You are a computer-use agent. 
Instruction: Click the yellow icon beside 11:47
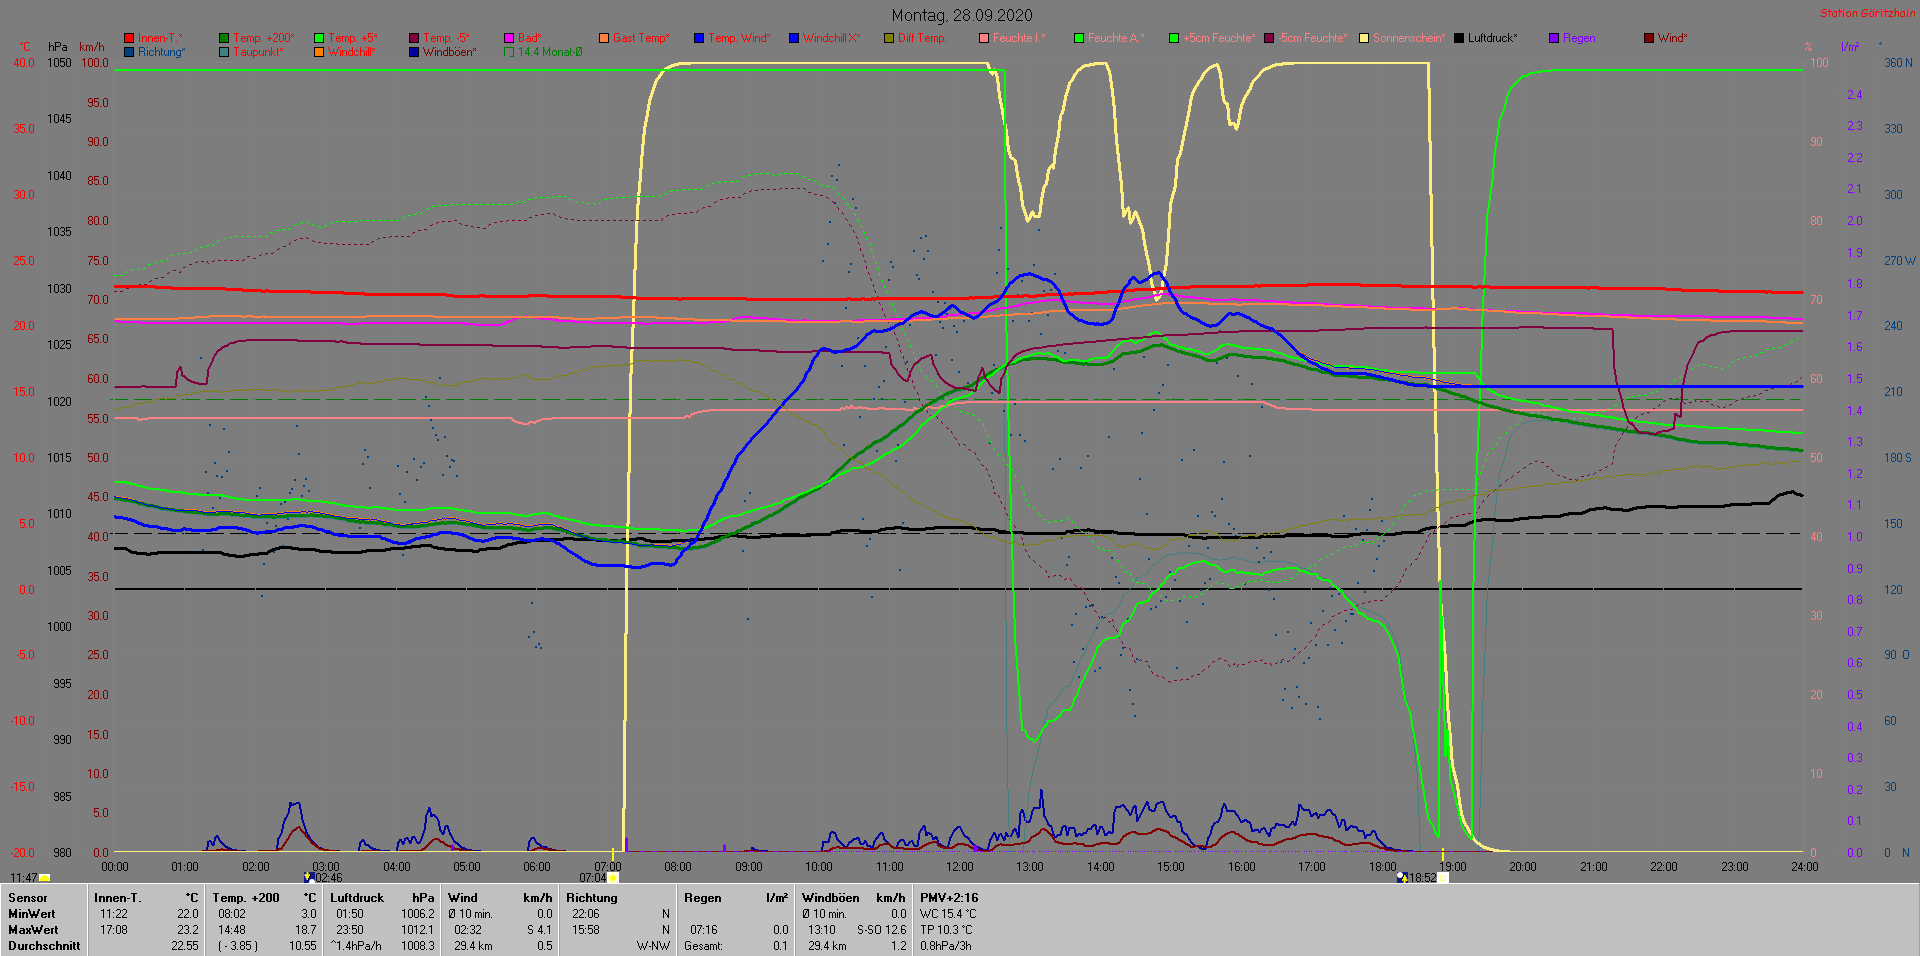click(x=44, y=878)
